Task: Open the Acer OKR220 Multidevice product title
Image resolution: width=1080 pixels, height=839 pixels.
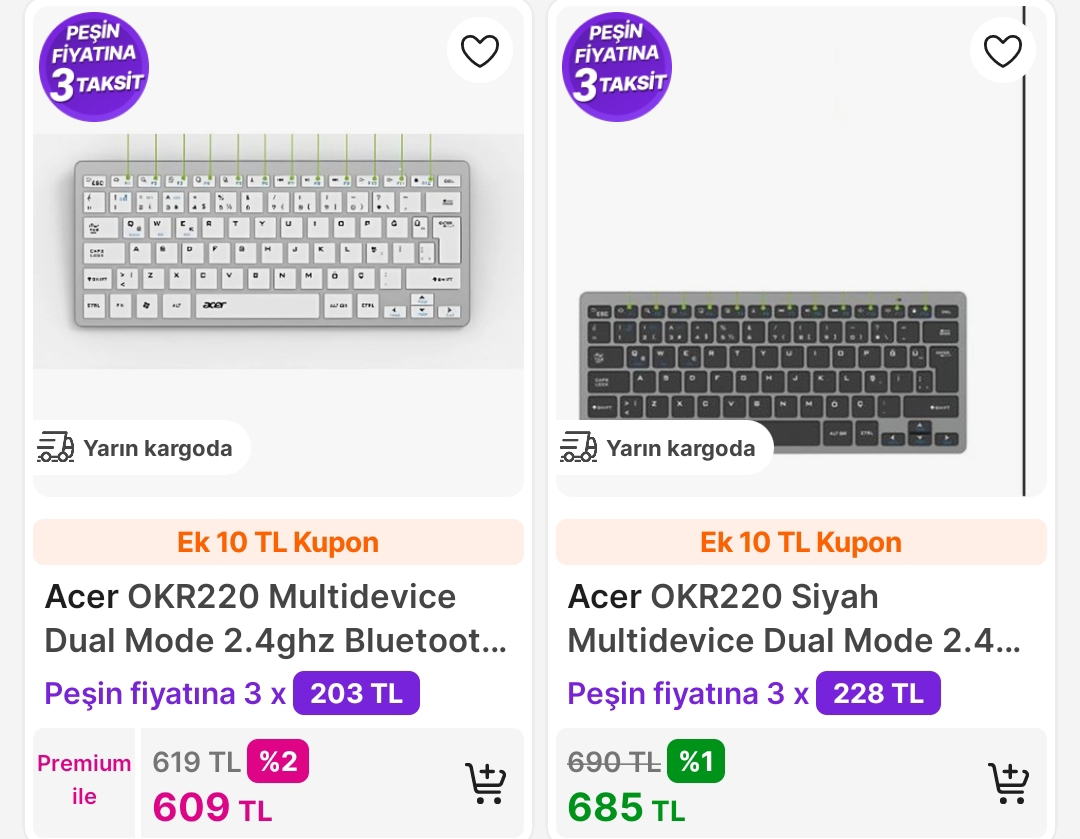Action: point(275,618)
